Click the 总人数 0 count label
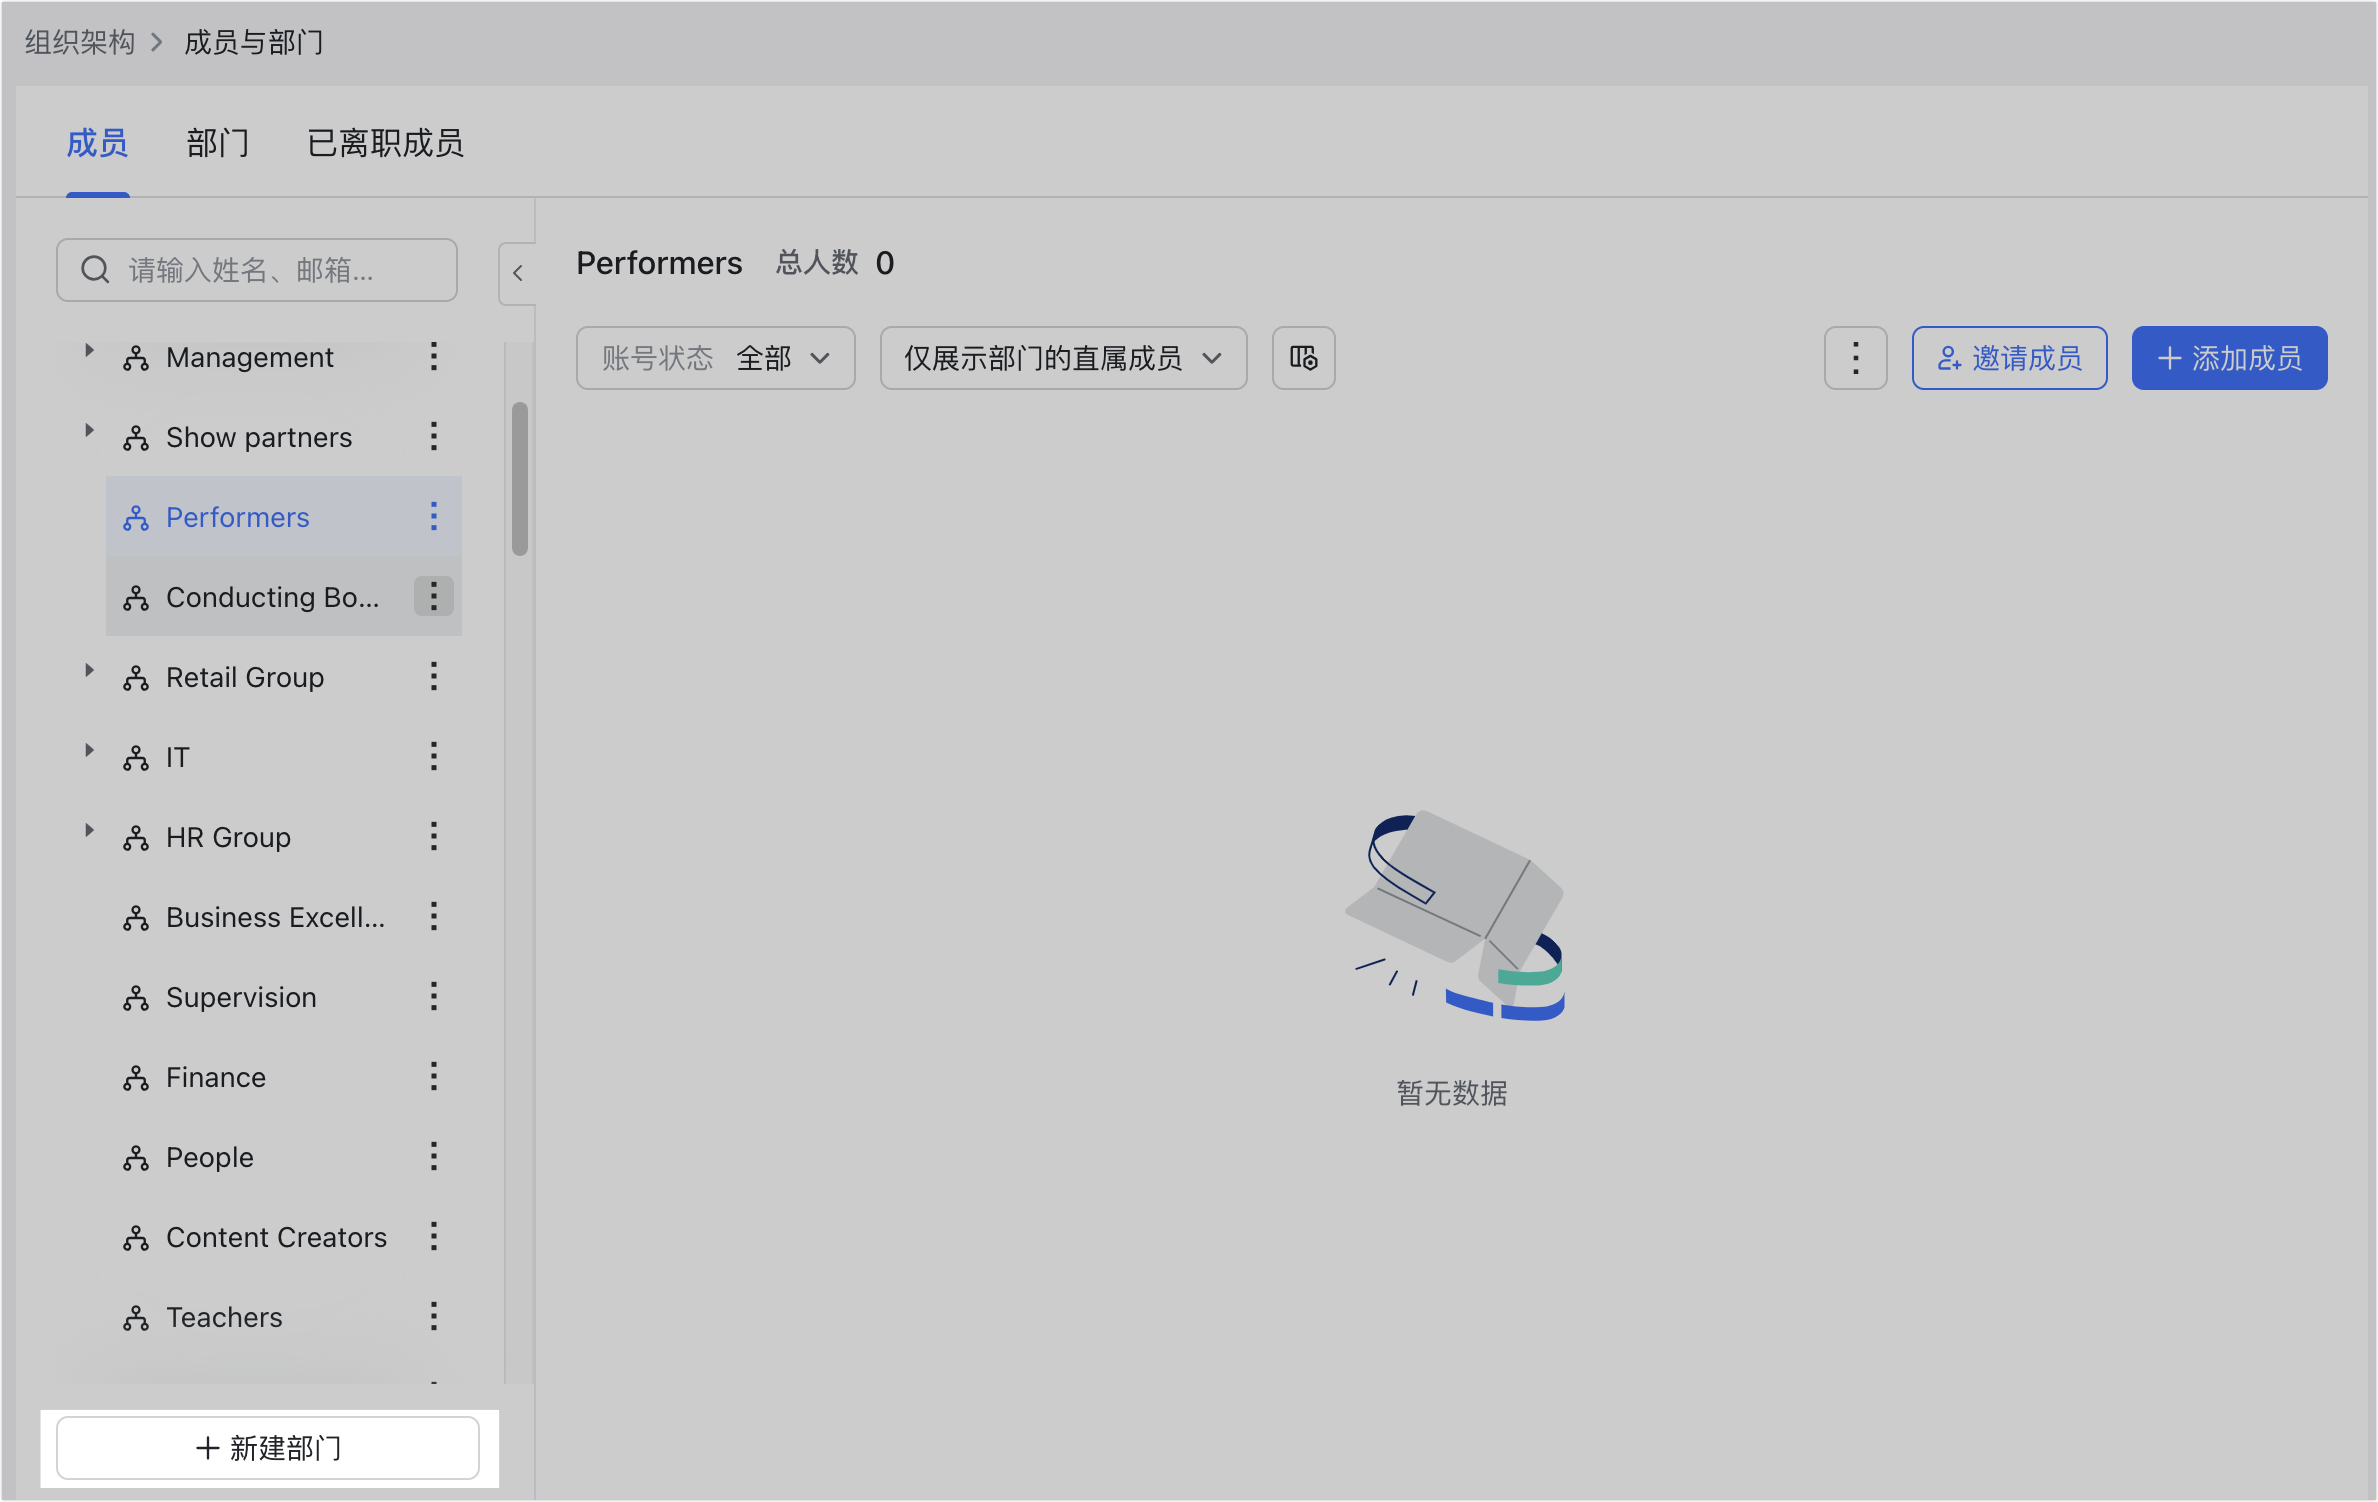Screen dimensions: 2378x1502 click(836, 263)
